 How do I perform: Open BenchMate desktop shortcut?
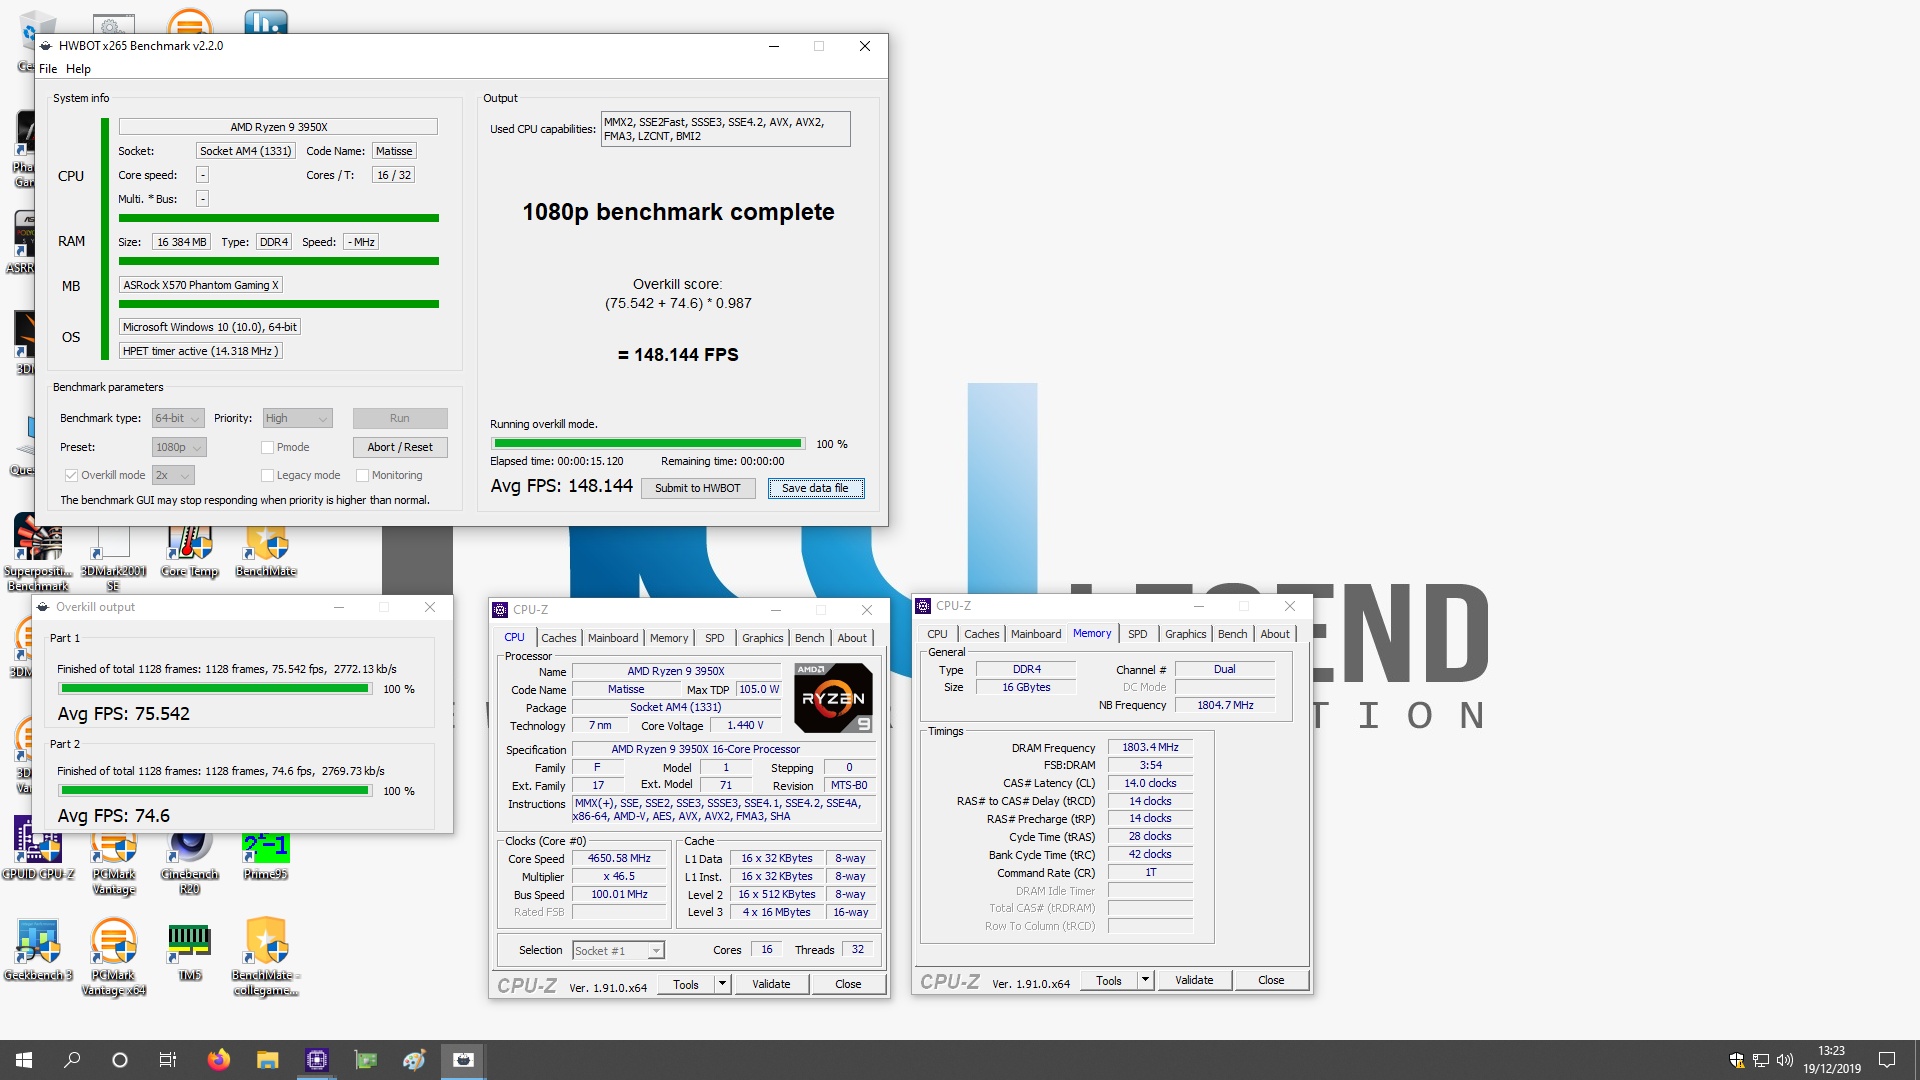[x=266, y=551]
